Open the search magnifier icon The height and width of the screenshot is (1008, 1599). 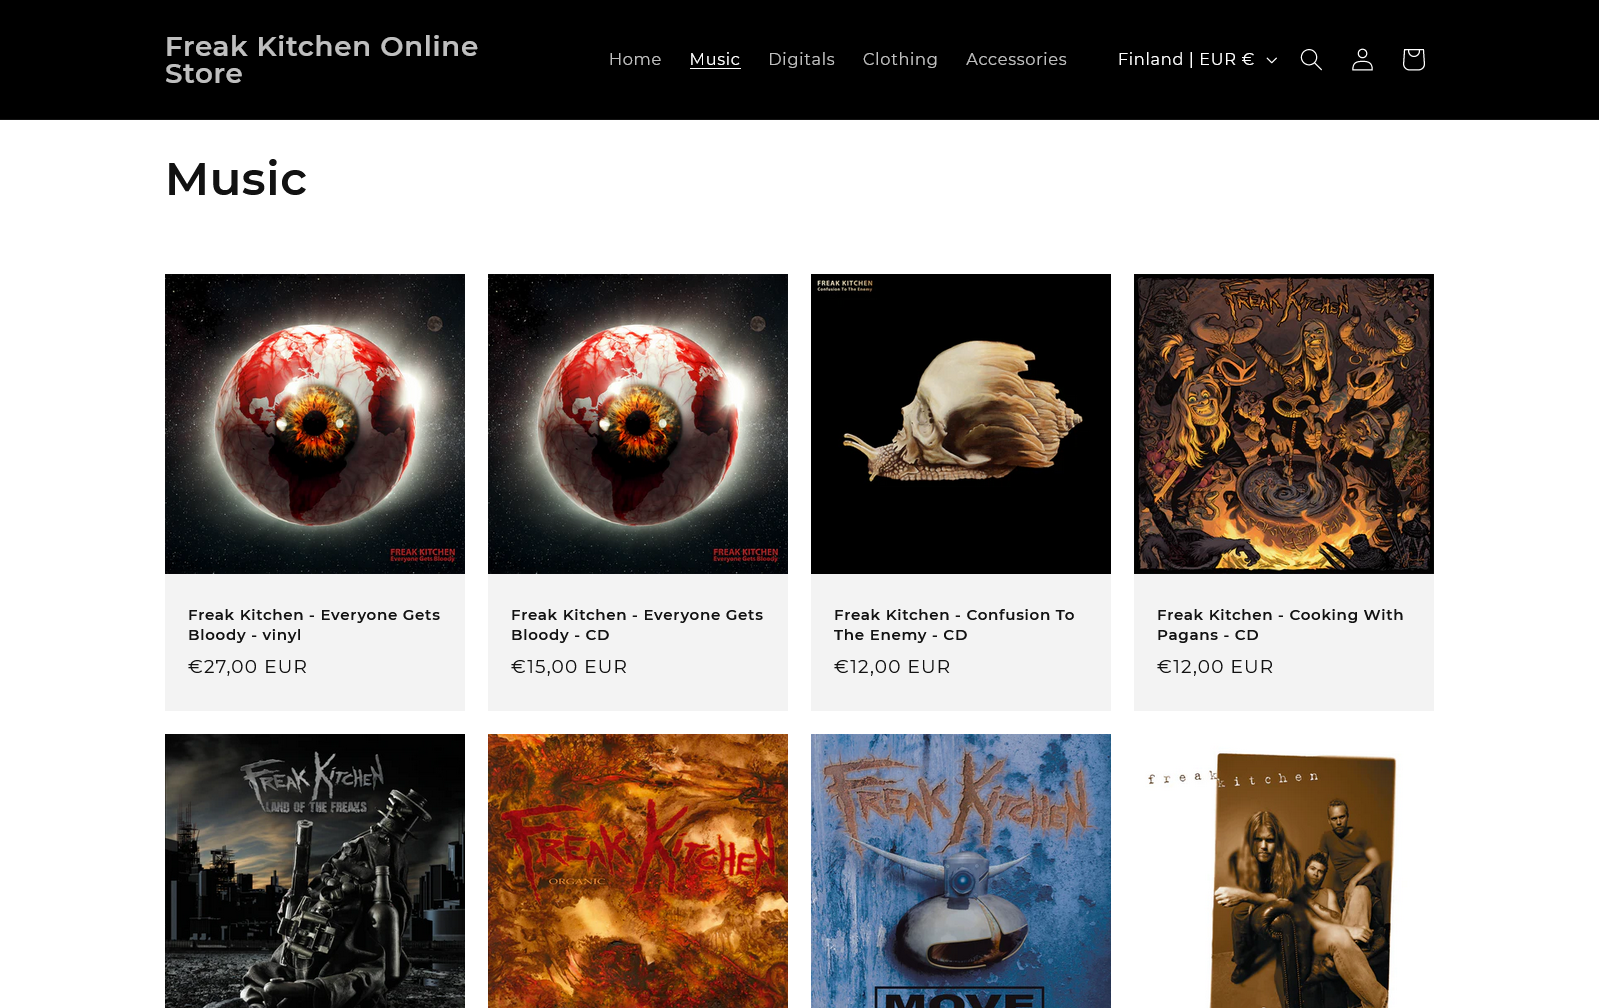click(x=1311, y=60)
